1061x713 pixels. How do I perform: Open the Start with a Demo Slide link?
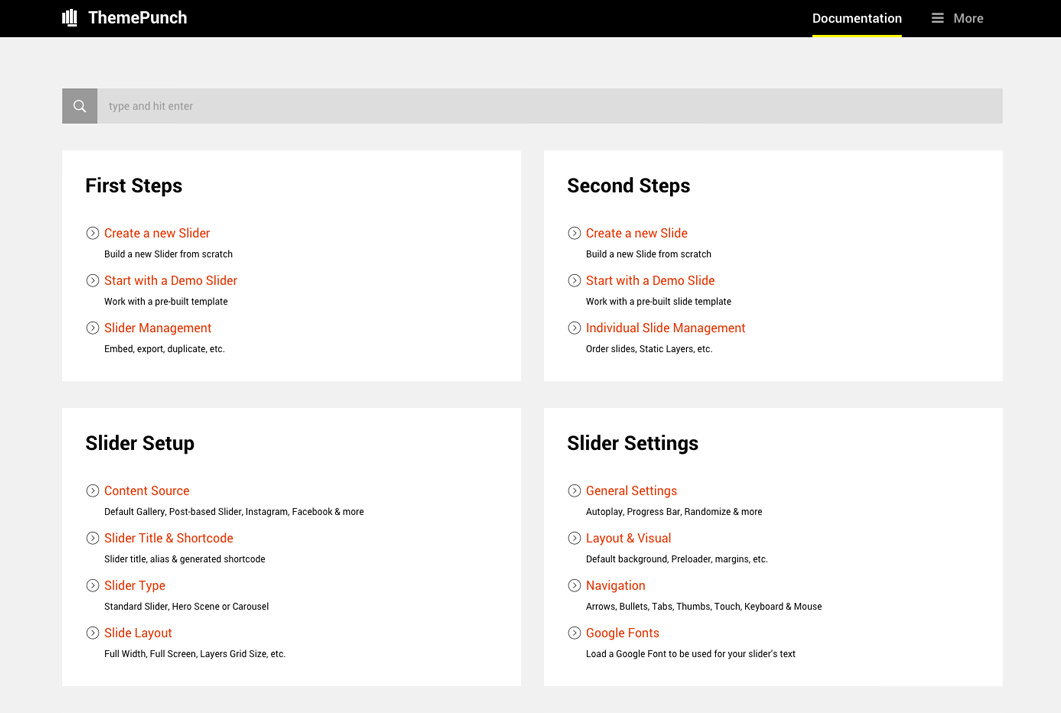pyautogui.click(x=650, y=281)
